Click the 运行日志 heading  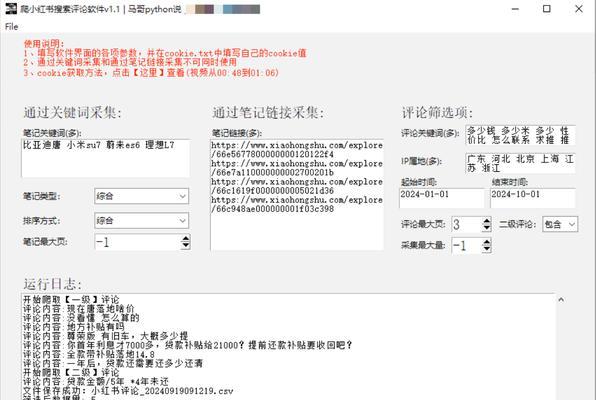pyautogui.click(x=52, y=284)
